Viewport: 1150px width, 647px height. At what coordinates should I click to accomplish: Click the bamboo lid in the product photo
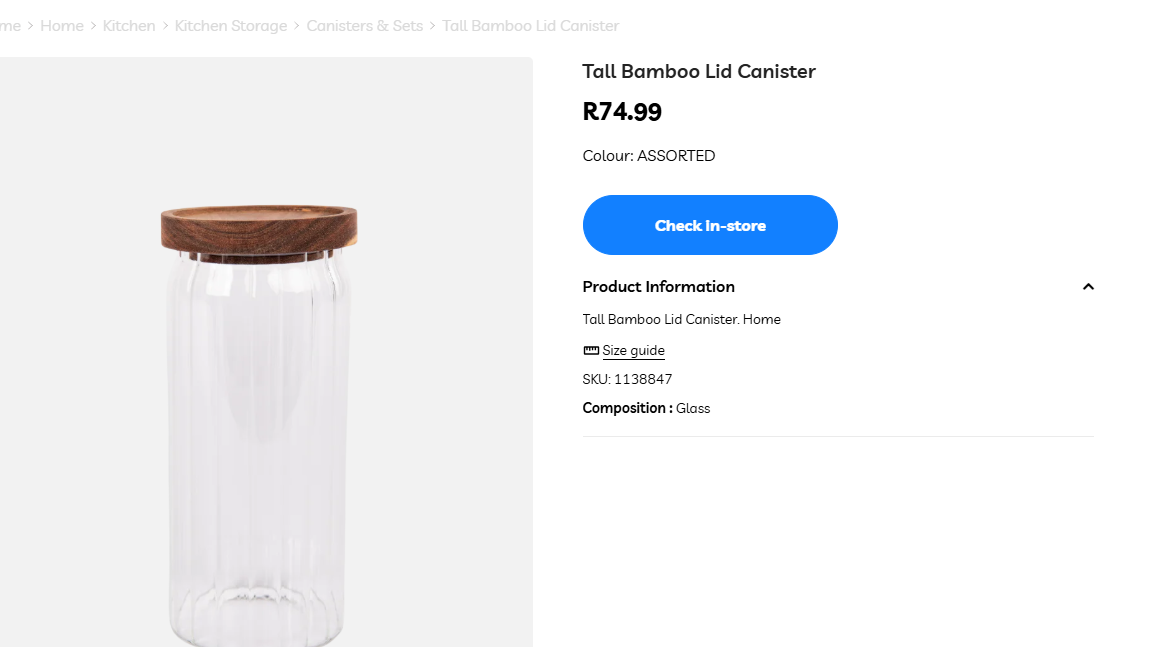259,227
